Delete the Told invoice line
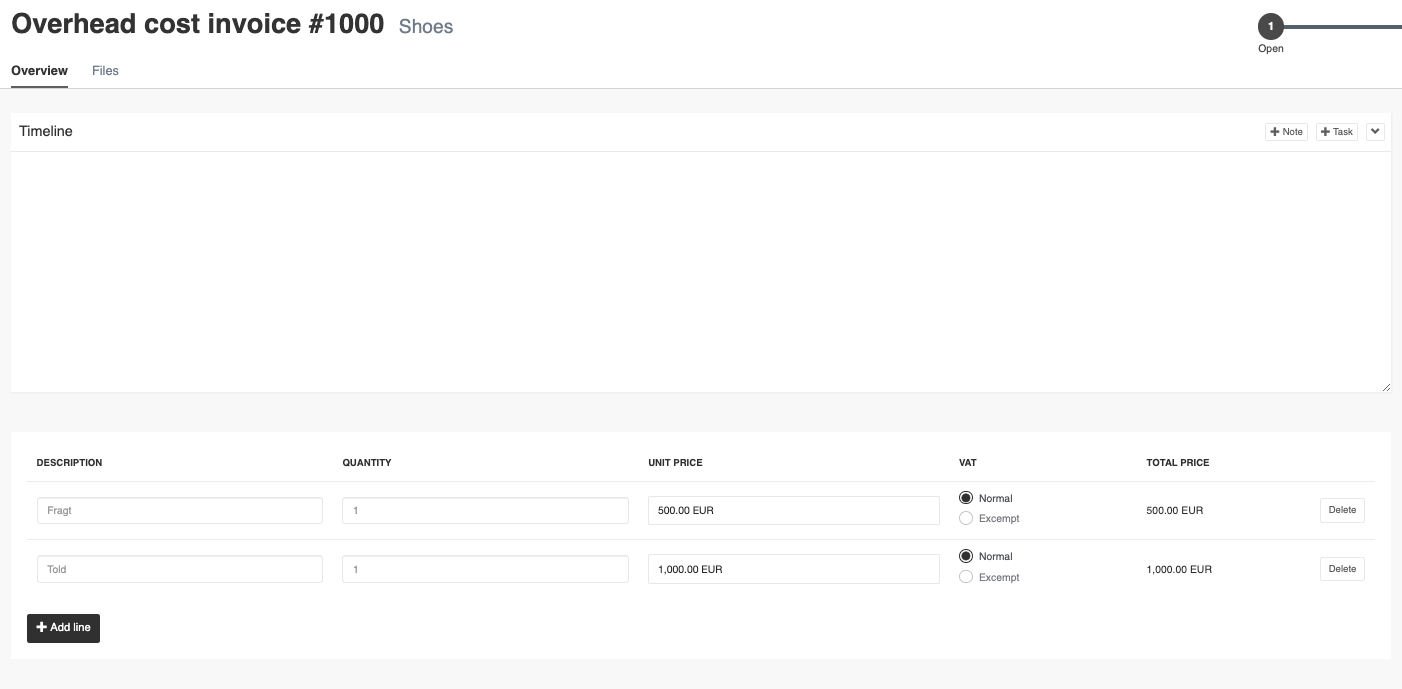This screenshot has height=689, width=1402. pos(1342,569)
